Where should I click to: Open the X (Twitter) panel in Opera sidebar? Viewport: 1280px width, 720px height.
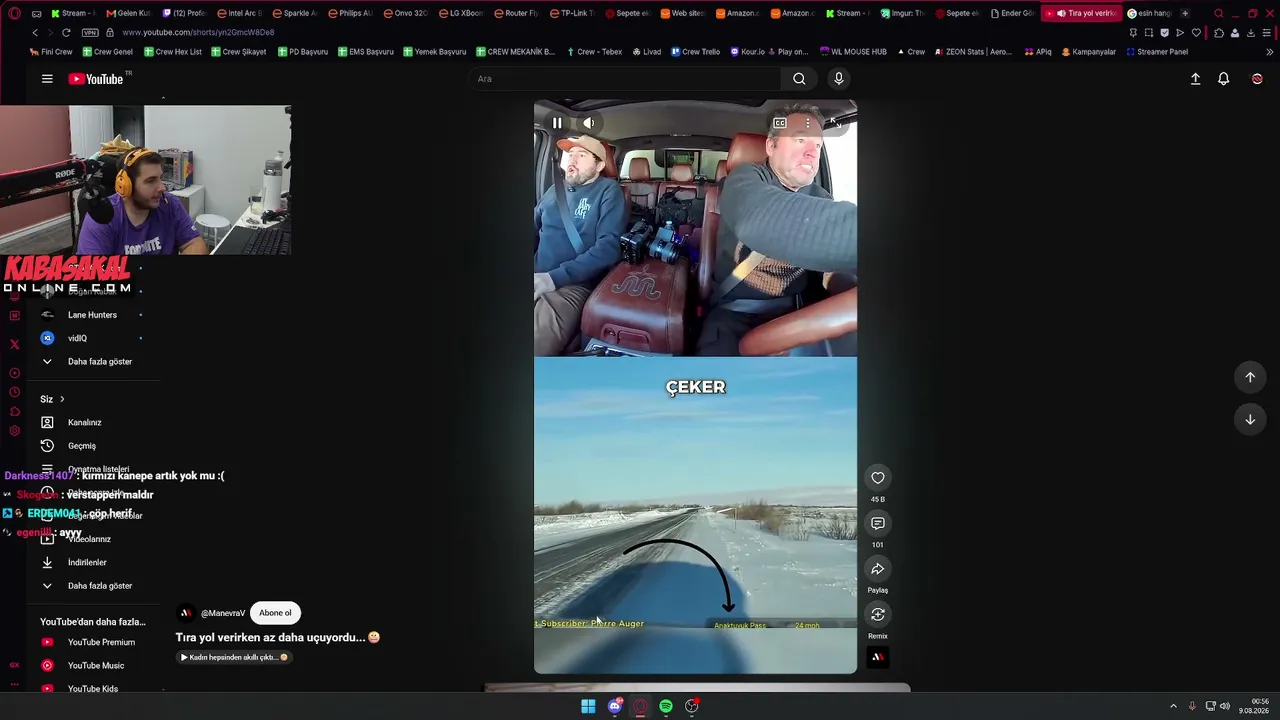tap(14, 344)
